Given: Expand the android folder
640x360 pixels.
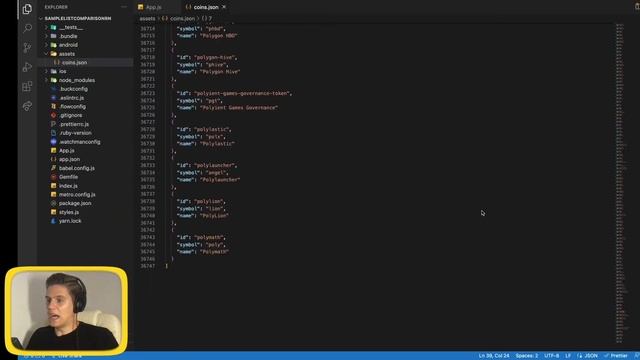Looking at the screenshot, I should pos(68,45).
